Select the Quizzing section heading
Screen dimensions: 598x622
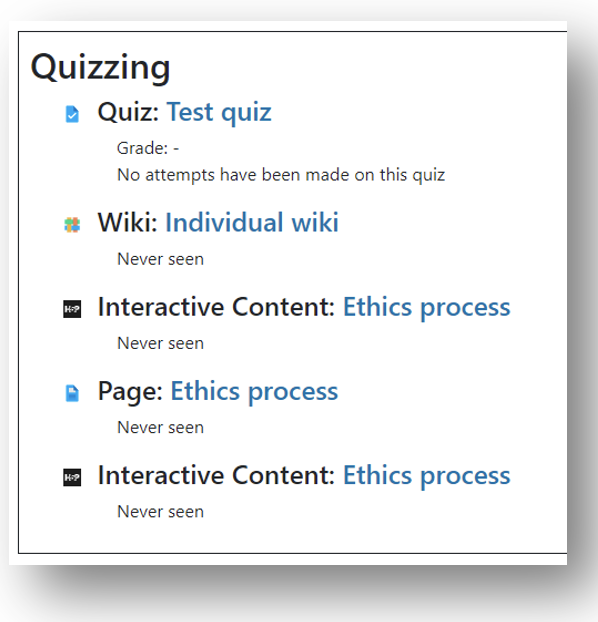[x=100, y=67]
